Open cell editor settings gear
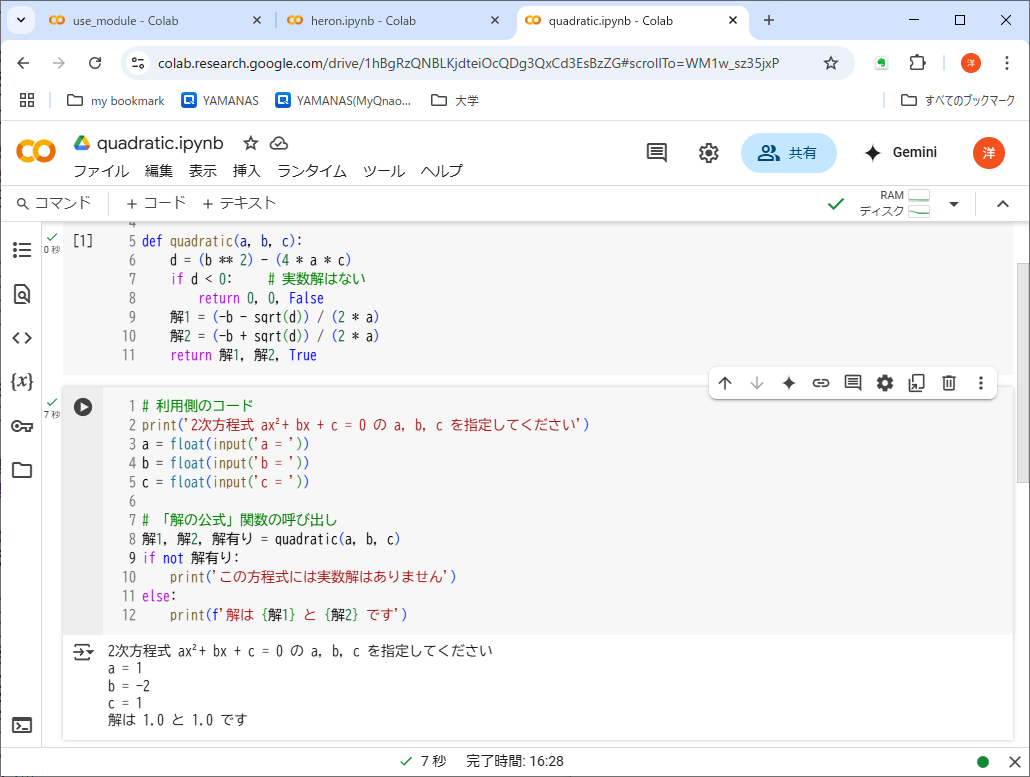 click(885, 383)
